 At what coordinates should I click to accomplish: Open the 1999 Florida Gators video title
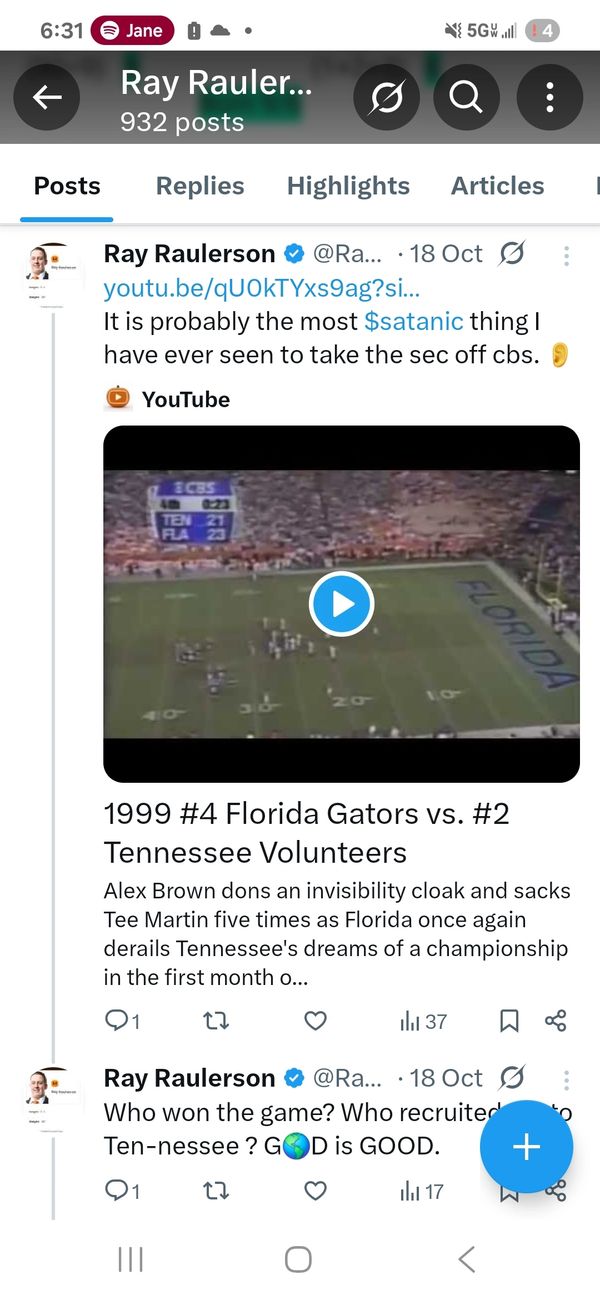click(x=306, y=833)
